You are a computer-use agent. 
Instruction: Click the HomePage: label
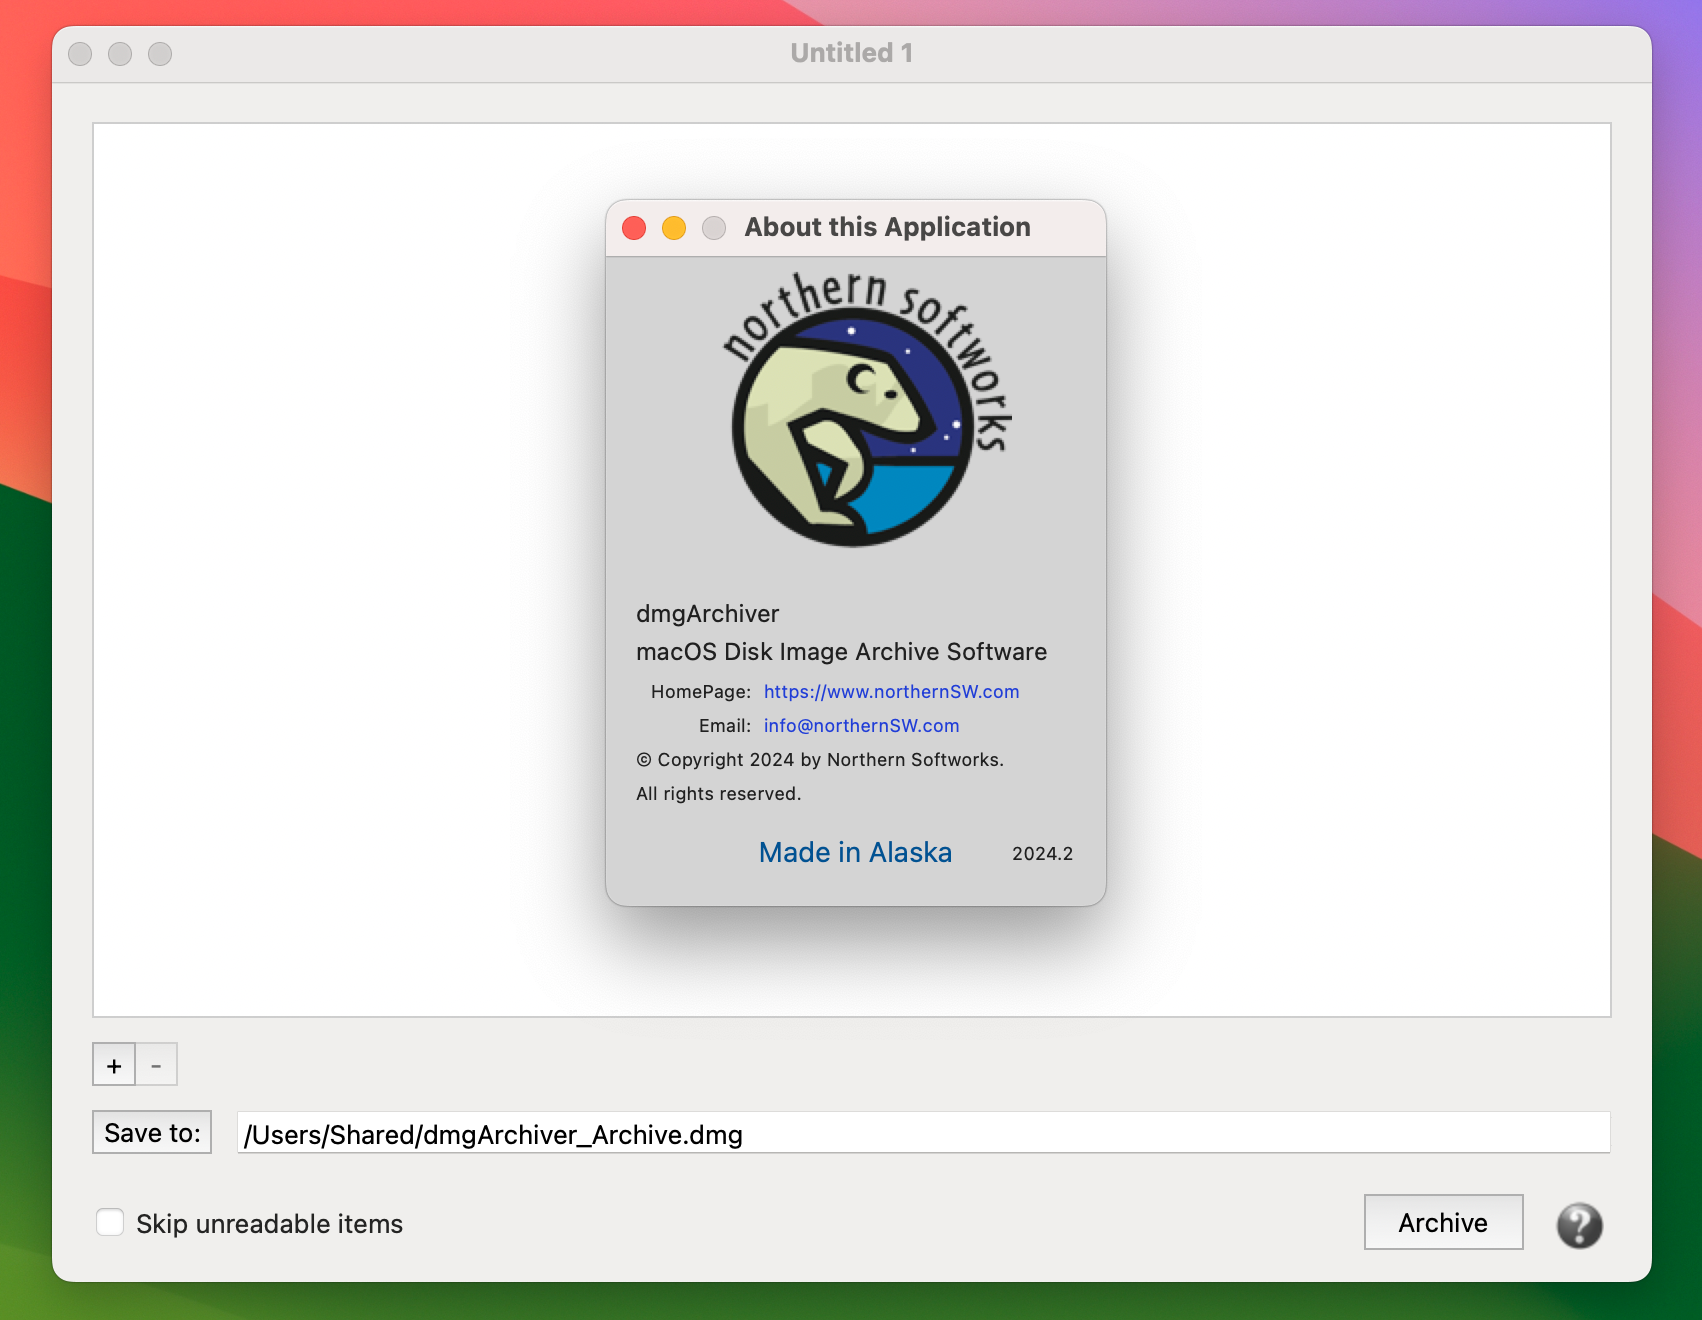click(700, 692)
